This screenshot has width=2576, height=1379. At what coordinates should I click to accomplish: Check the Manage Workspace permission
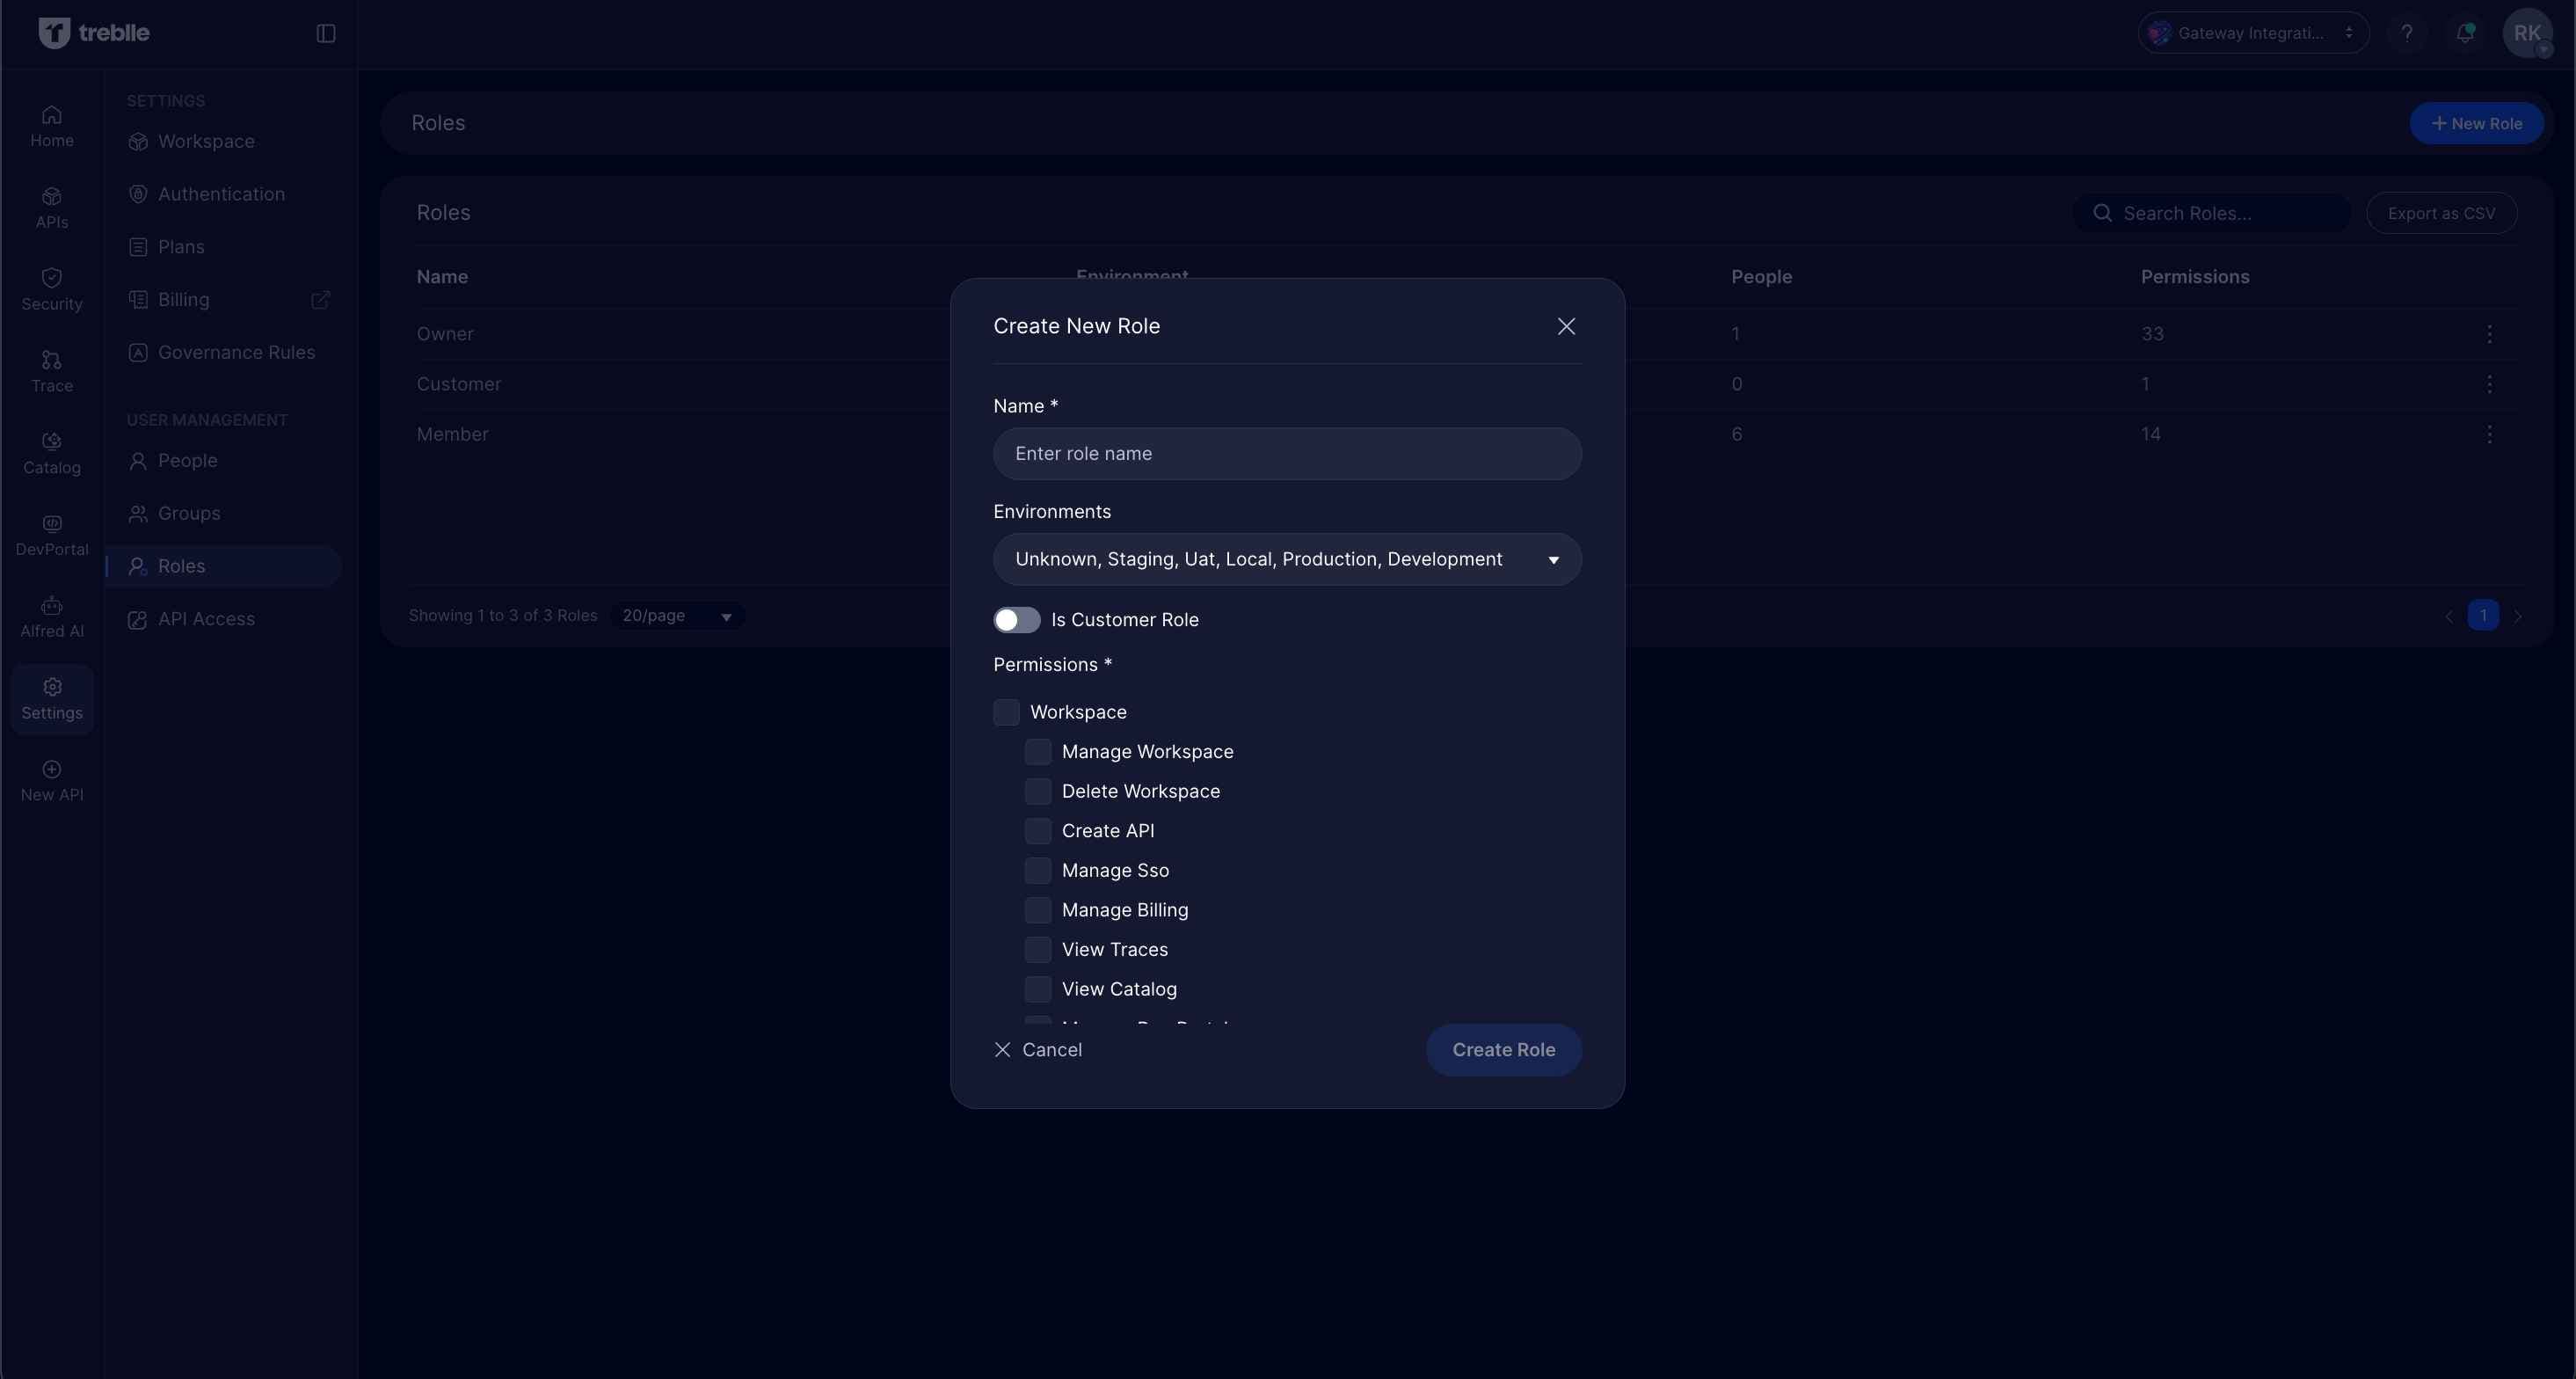click(1038, 752)
